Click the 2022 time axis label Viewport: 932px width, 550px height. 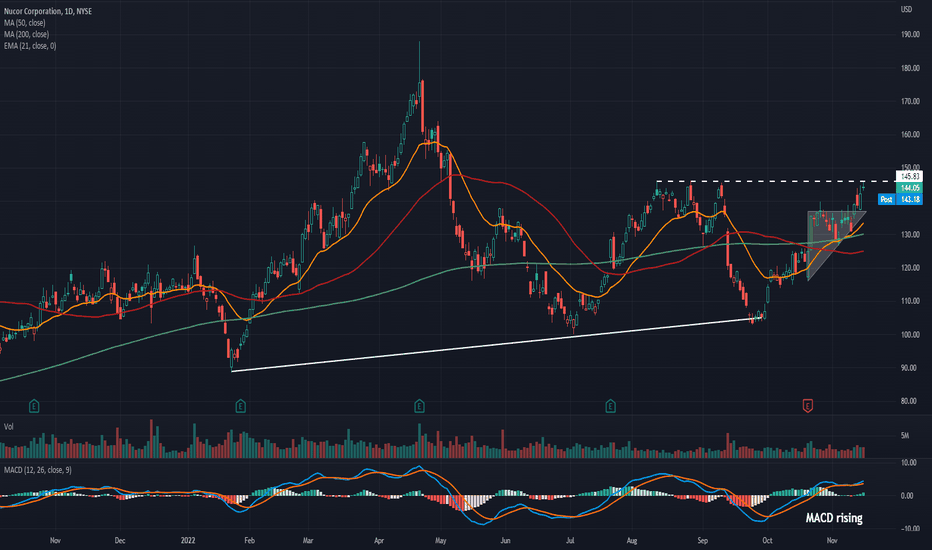(x=188, y=540)
